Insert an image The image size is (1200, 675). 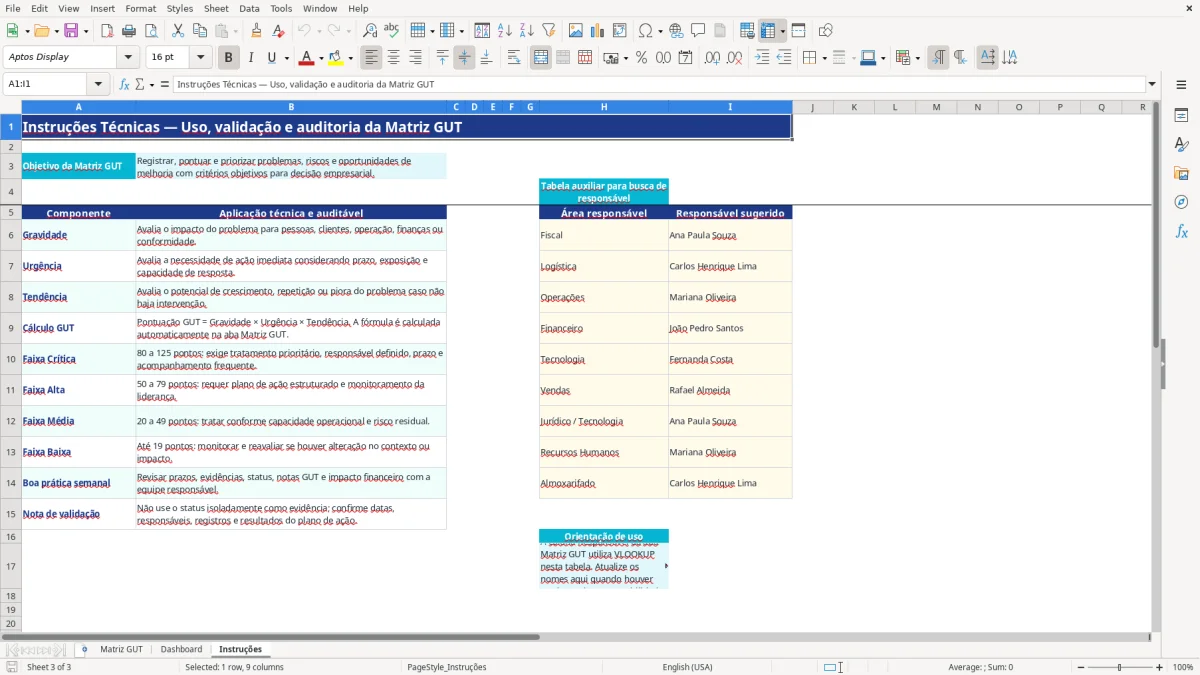[x=576, y=31]
